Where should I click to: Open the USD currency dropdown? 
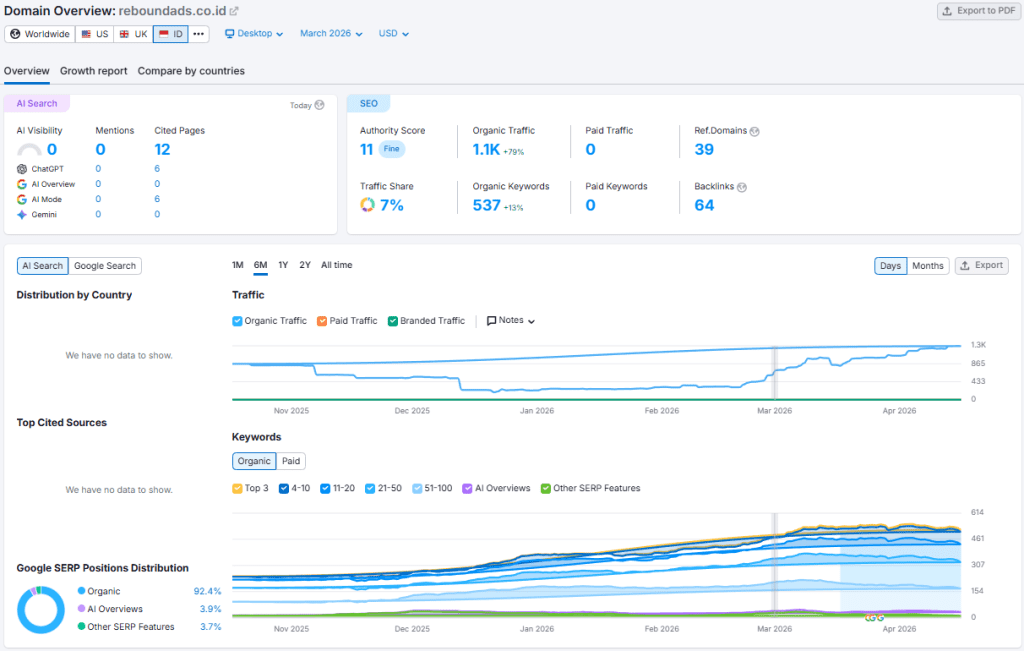(393, 33)
